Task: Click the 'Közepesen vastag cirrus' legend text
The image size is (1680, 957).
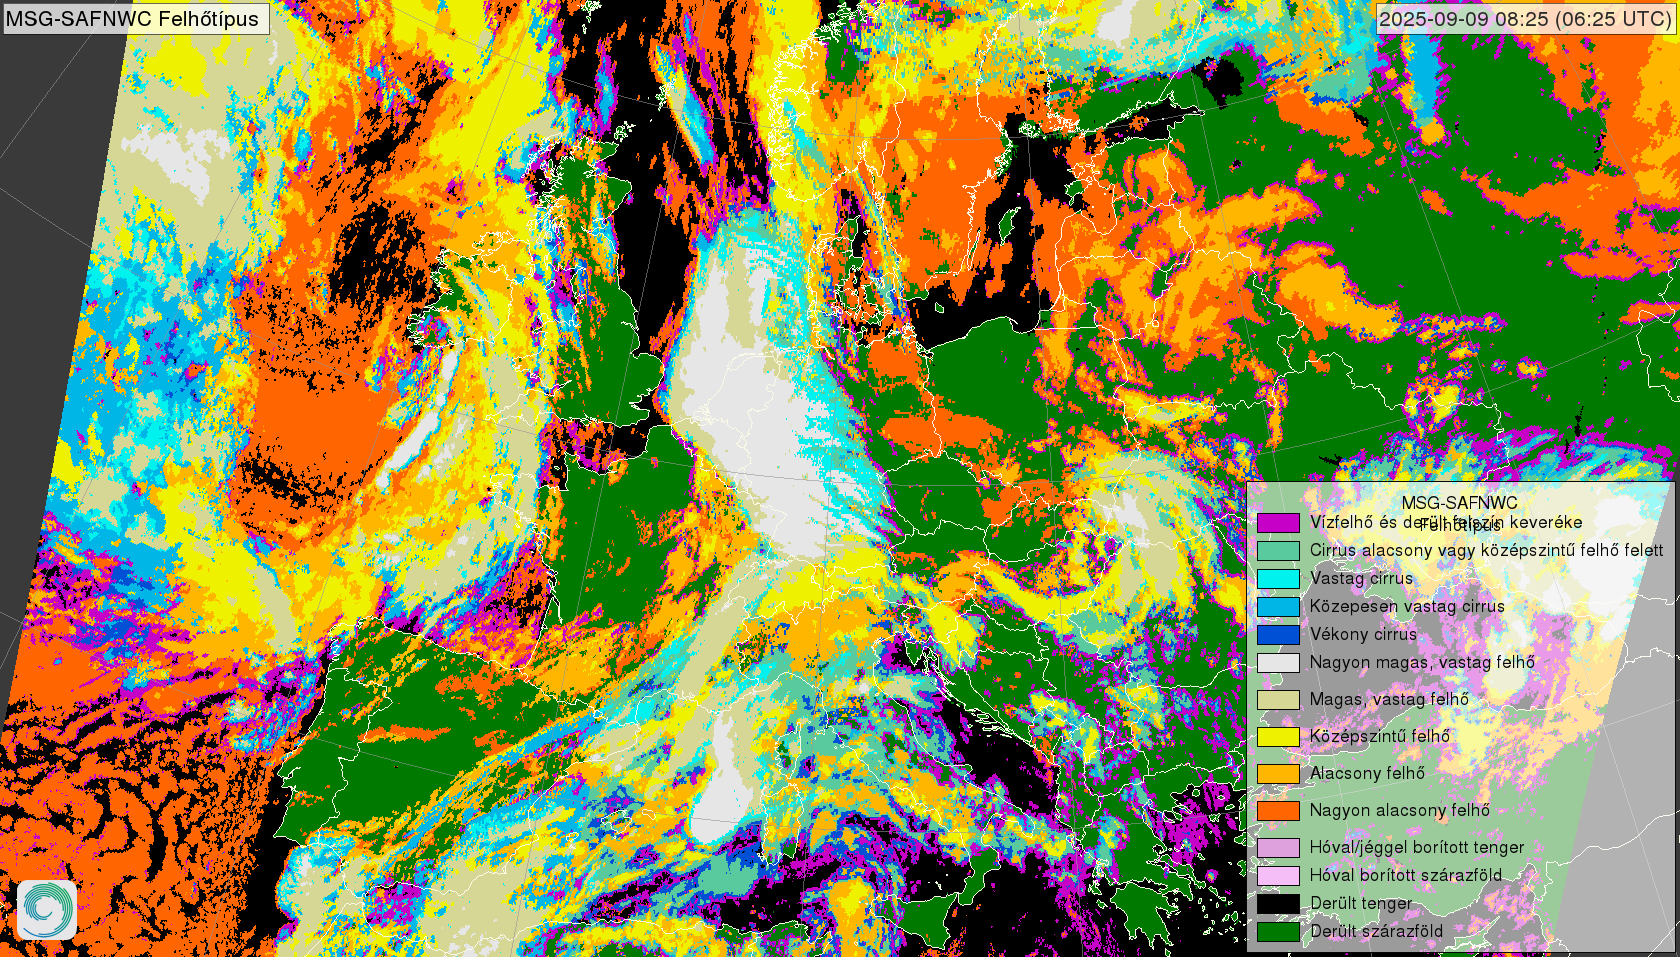Action: pyautogui.click(x=1407, y=606)
